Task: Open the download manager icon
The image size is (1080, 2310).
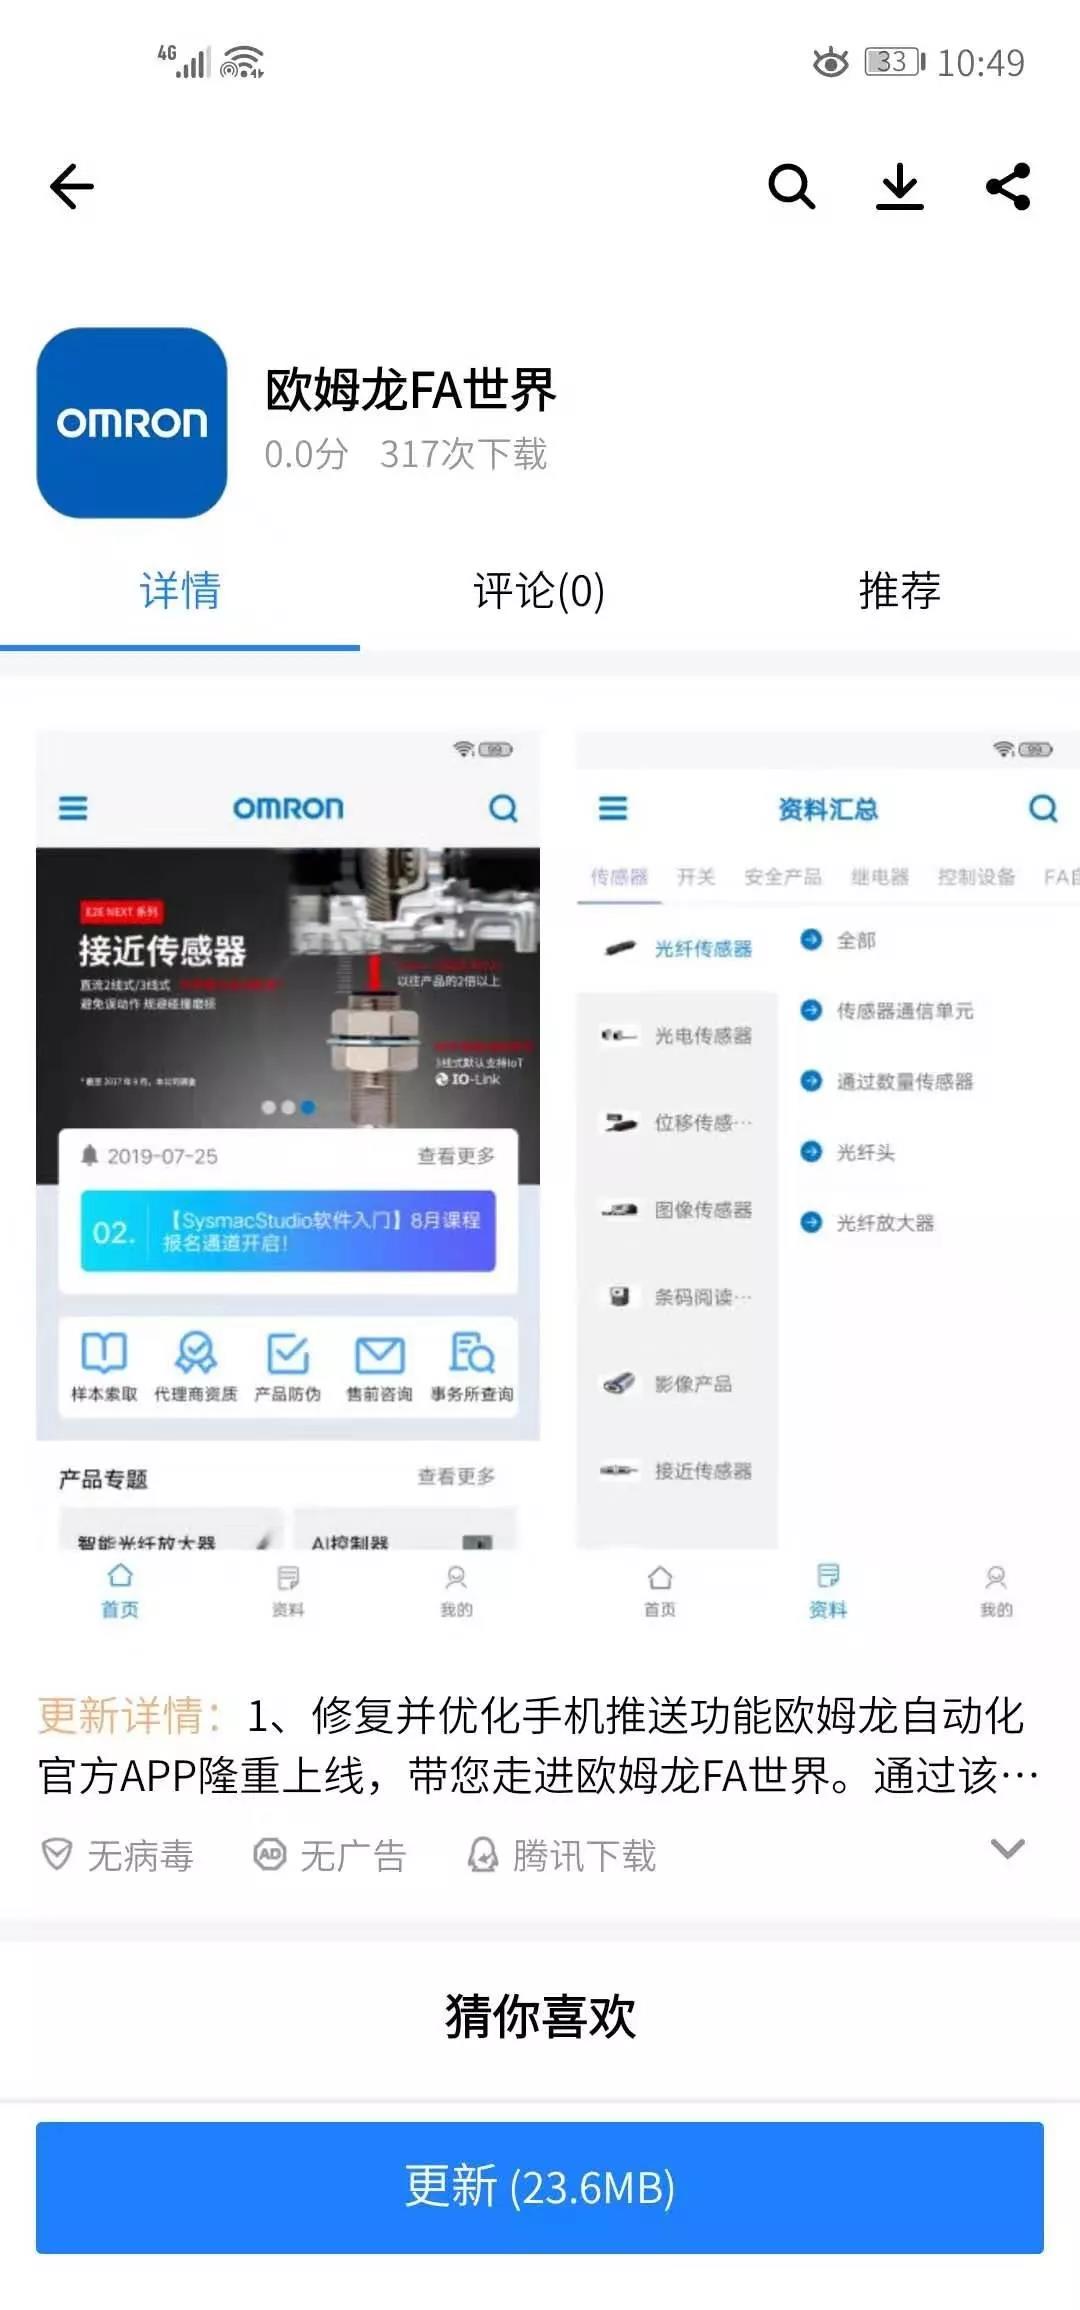Action: click(x=900, y=187)
